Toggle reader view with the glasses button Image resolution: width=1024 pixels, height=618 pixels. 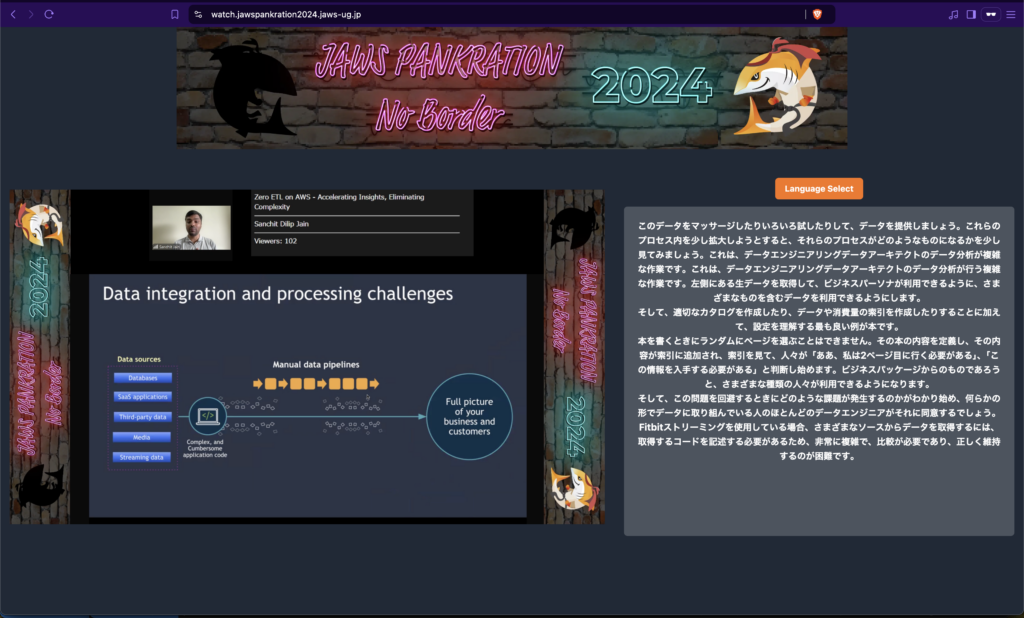(x=990, y=14)
